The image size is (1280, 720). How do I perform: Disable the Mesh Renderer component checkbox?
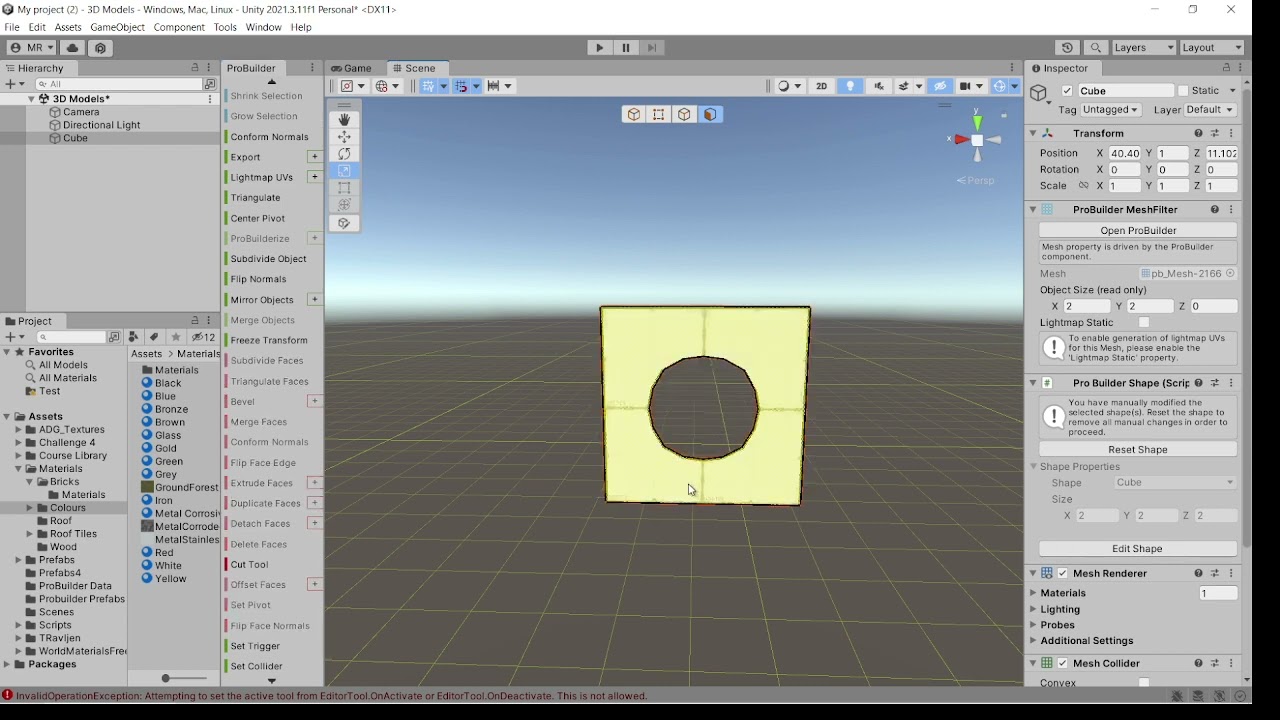(x=1063, y=574)
